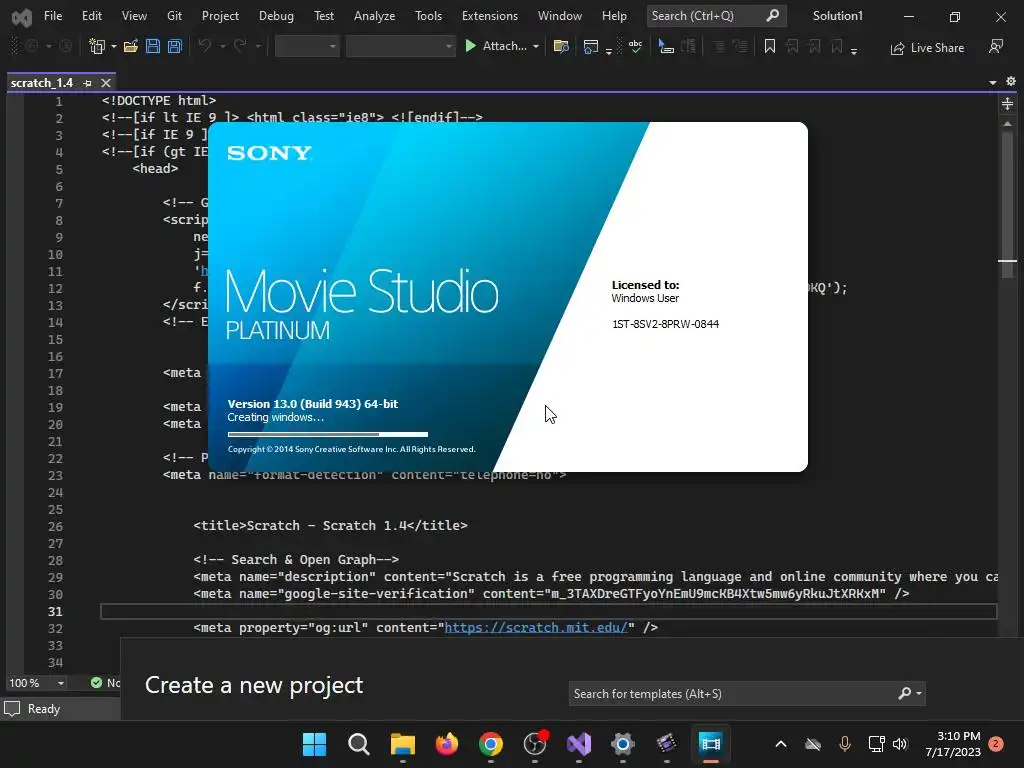Open the Help menu
The width and height of the screenshot is (1024, 768).
(614, 16)
